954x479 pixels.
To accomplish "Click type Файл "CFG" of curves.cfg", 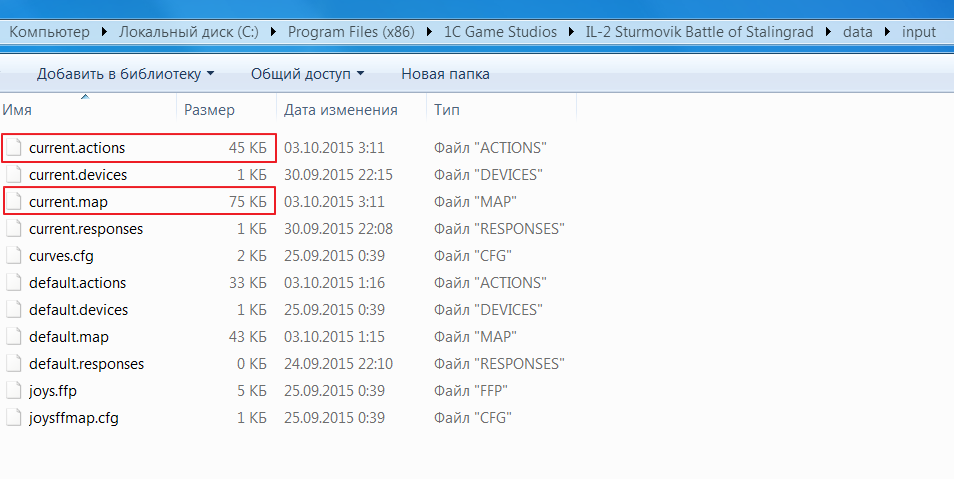I will point(473,256).
